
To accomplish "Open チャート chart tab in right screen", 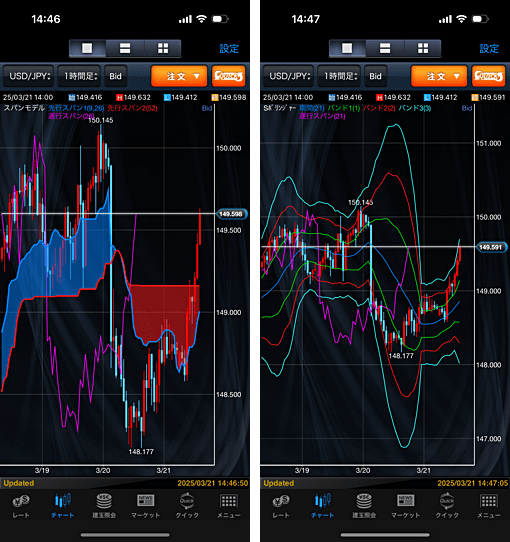I will (x=323, y=506).
